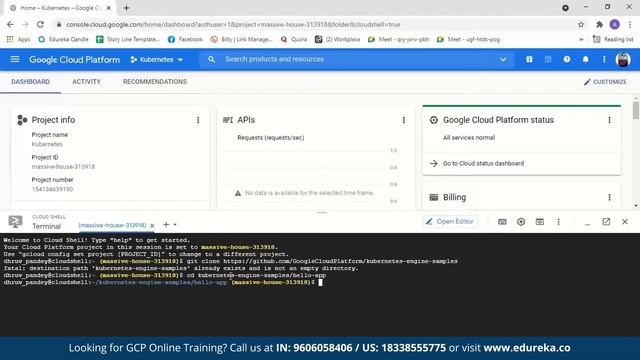Click the search magnifier icon
The height and width of the screenshot is (360, 640).
coord(211,60)
